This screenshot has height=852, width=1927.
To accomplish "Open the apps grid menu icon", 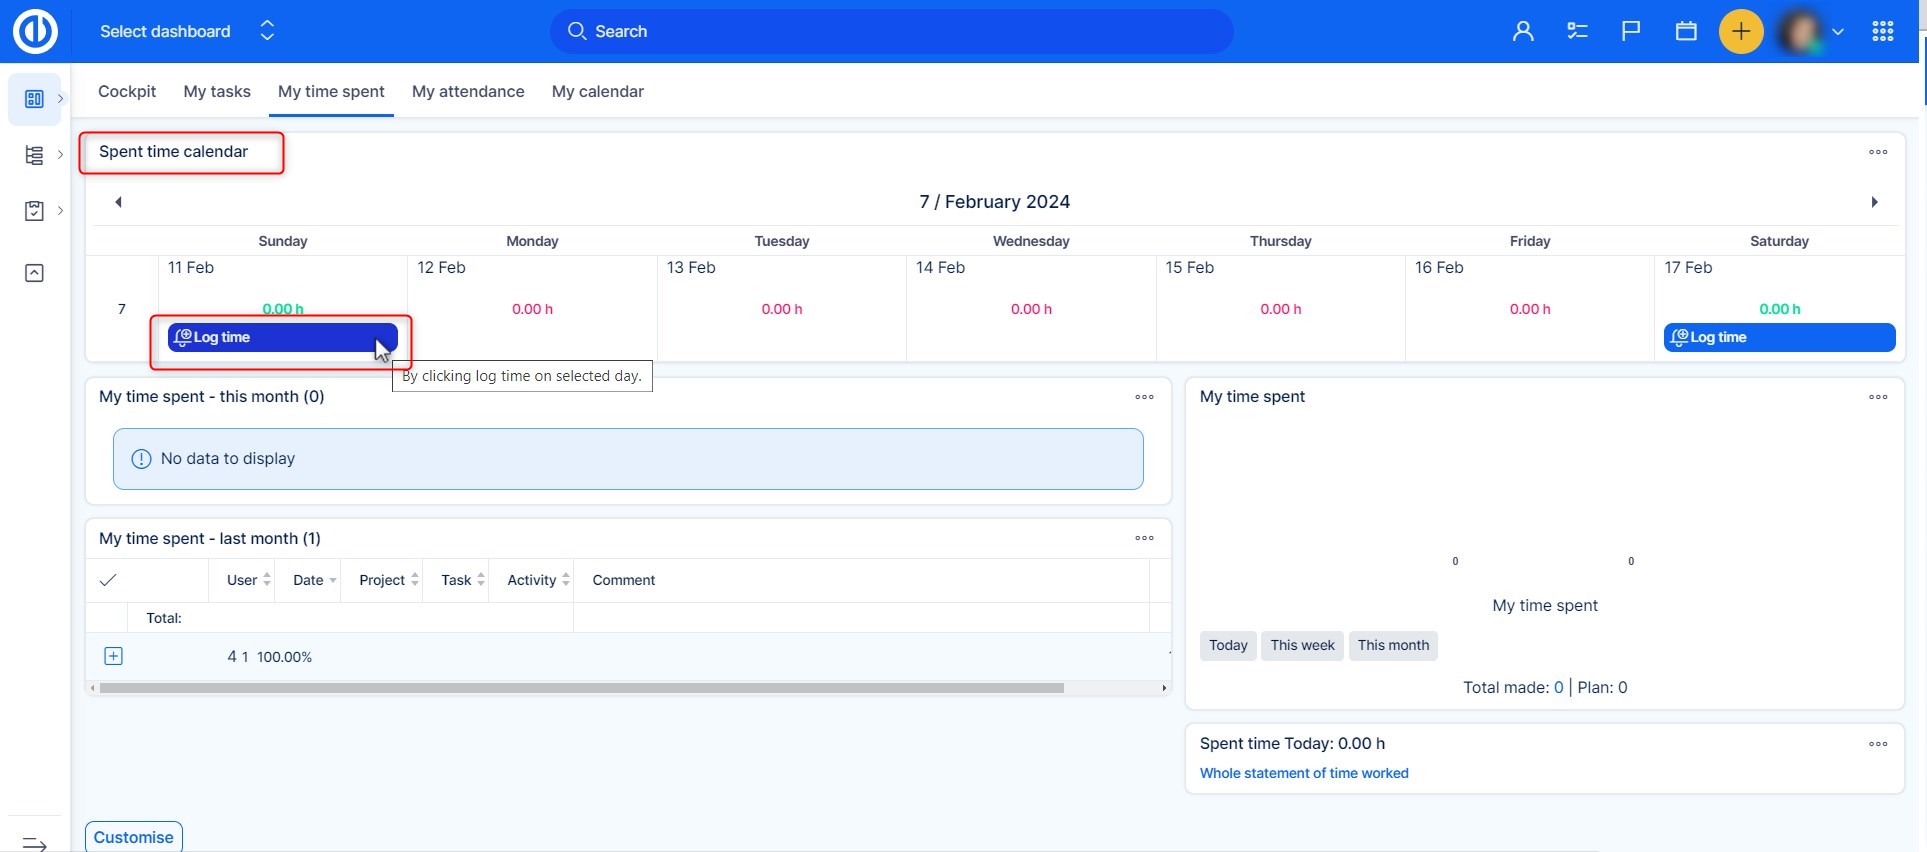I will click(x=1882, y=32).
